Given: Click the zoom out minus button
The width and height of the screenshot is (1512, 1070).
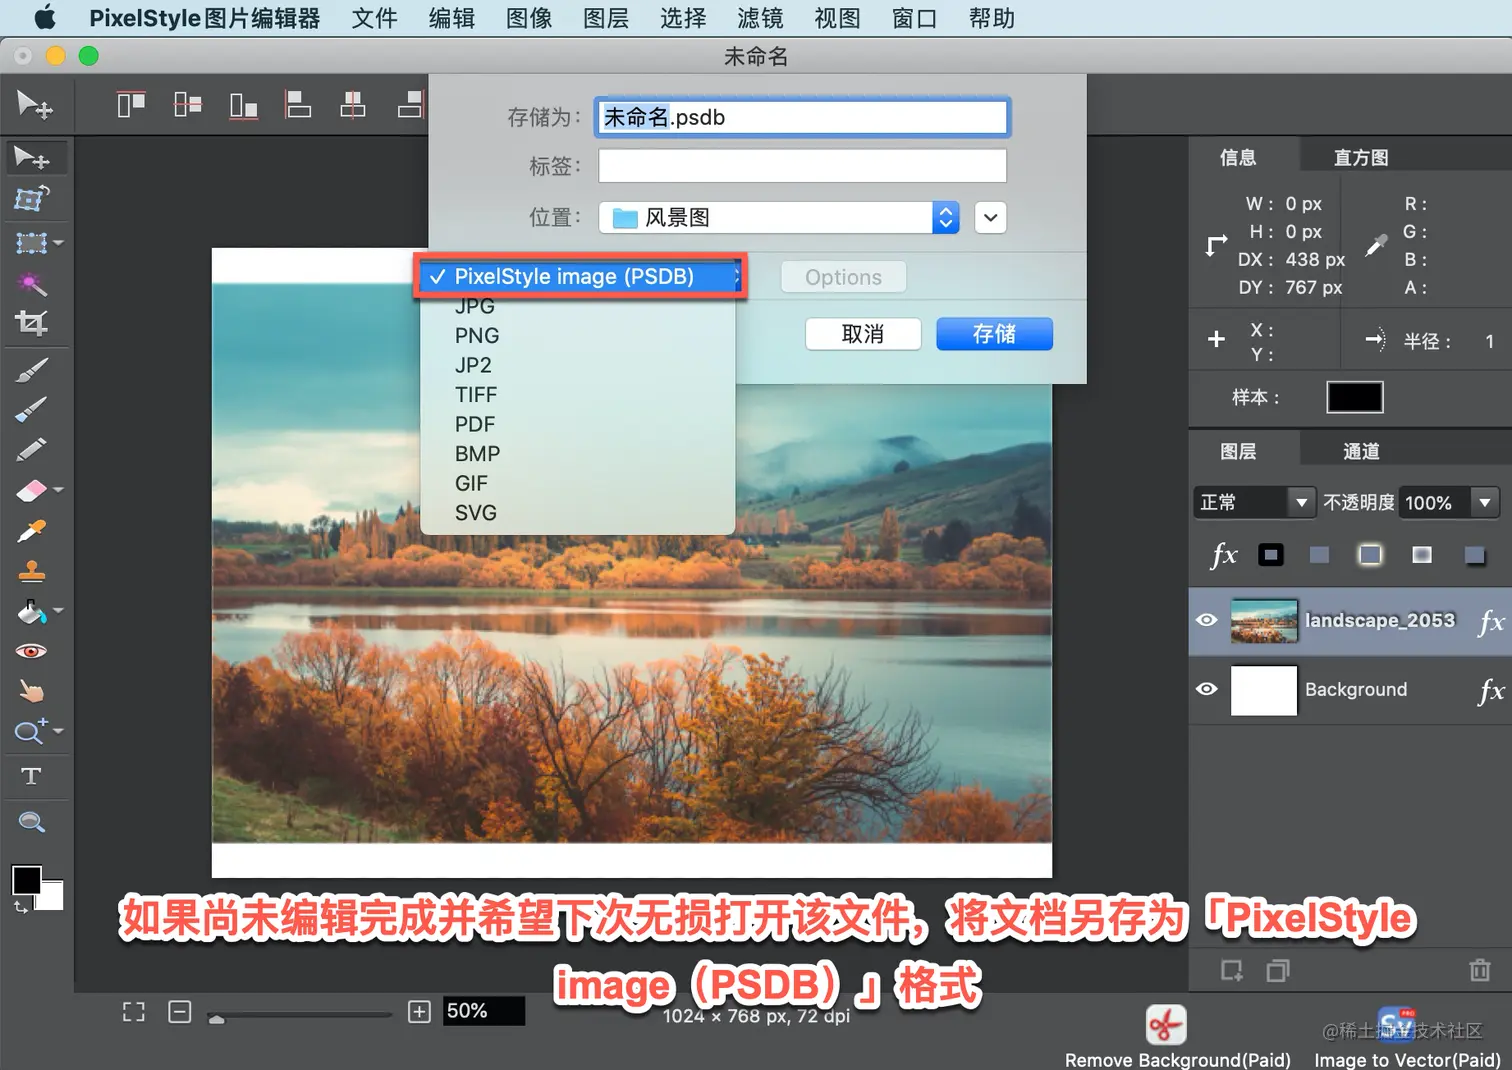Looking at the screenshot, I should (x=180, y=1012).
